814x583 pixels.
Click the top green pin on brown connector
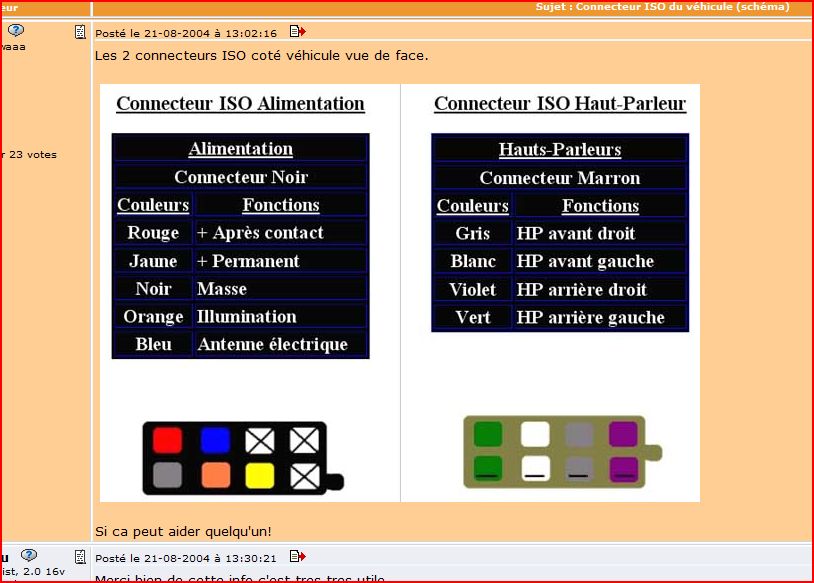tap(488, 434)
